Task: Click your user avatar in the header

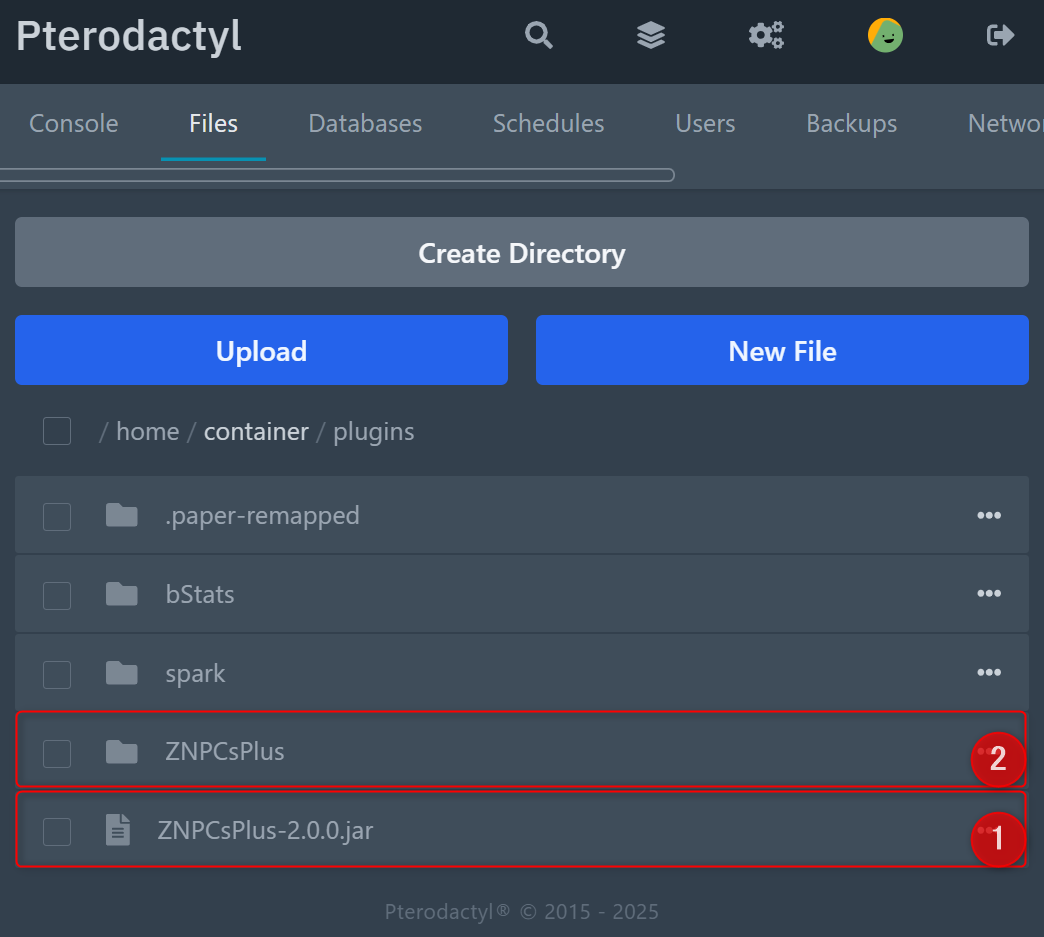Action: (885, 35)
